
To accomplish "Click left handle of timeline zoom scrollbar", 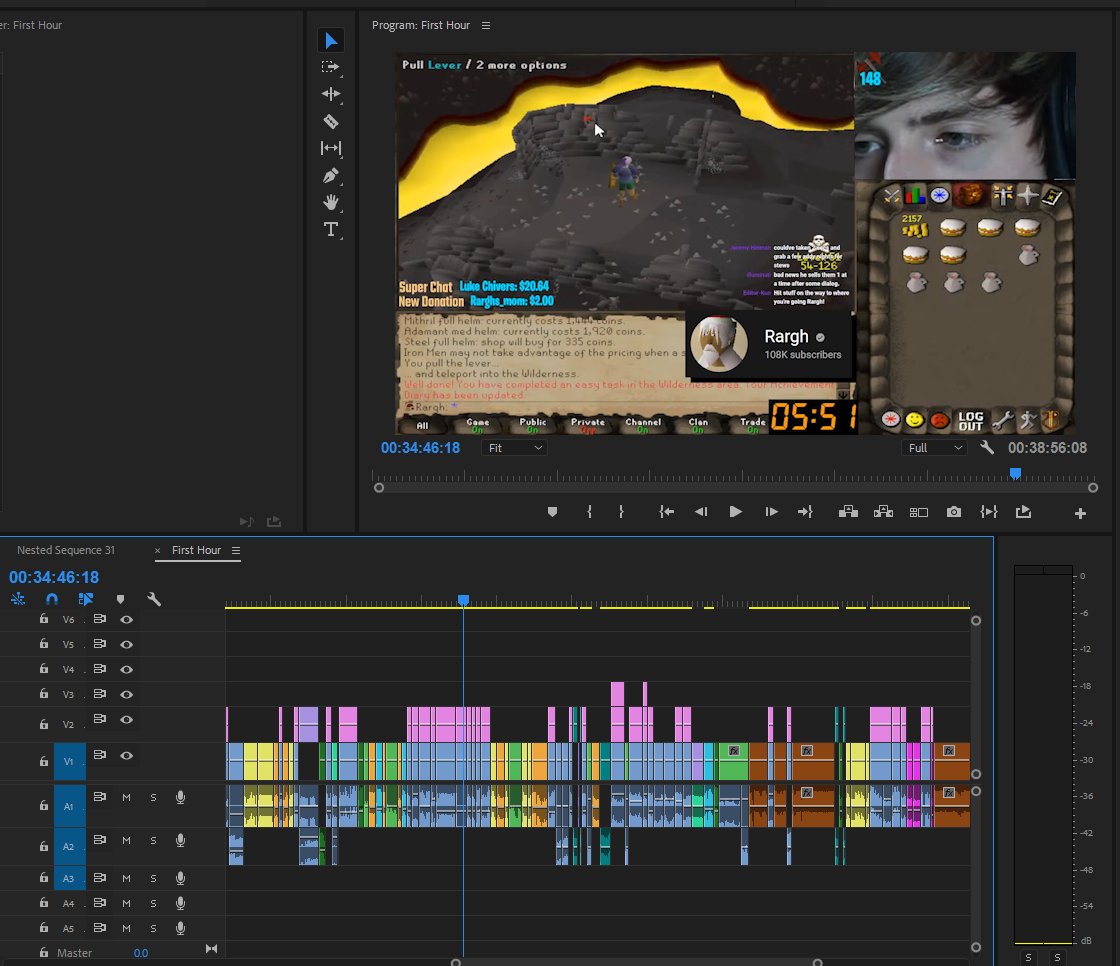I will pyautogui.click(x=456, y=962).
